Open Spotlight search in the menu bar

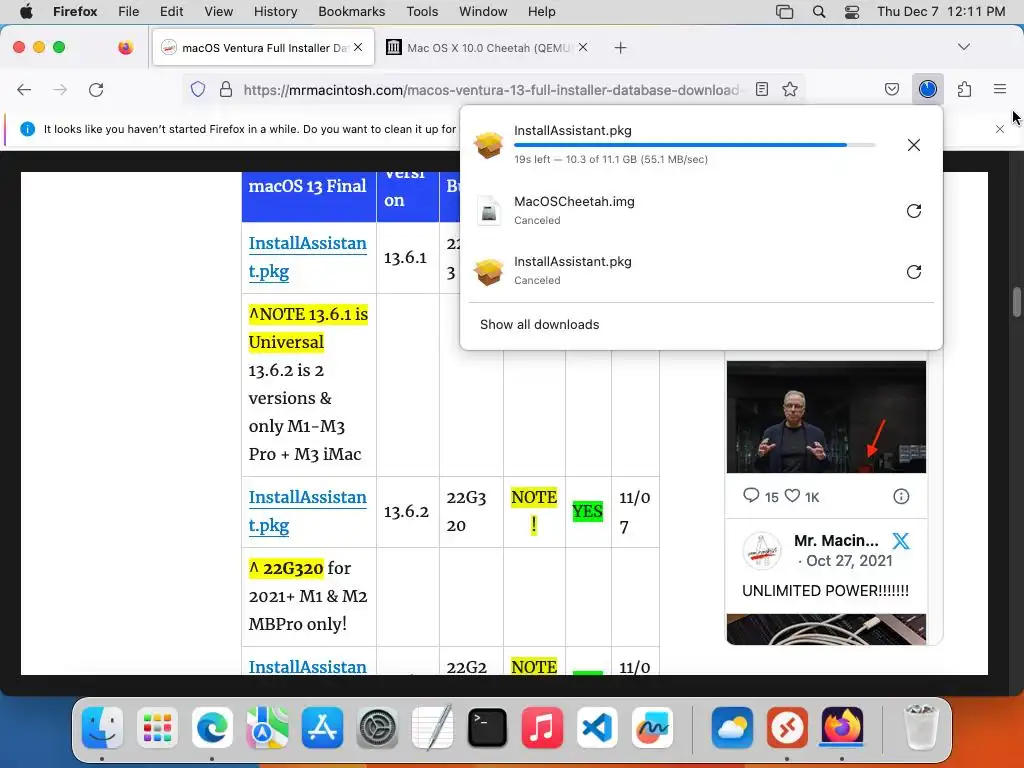tap(818, 11)
